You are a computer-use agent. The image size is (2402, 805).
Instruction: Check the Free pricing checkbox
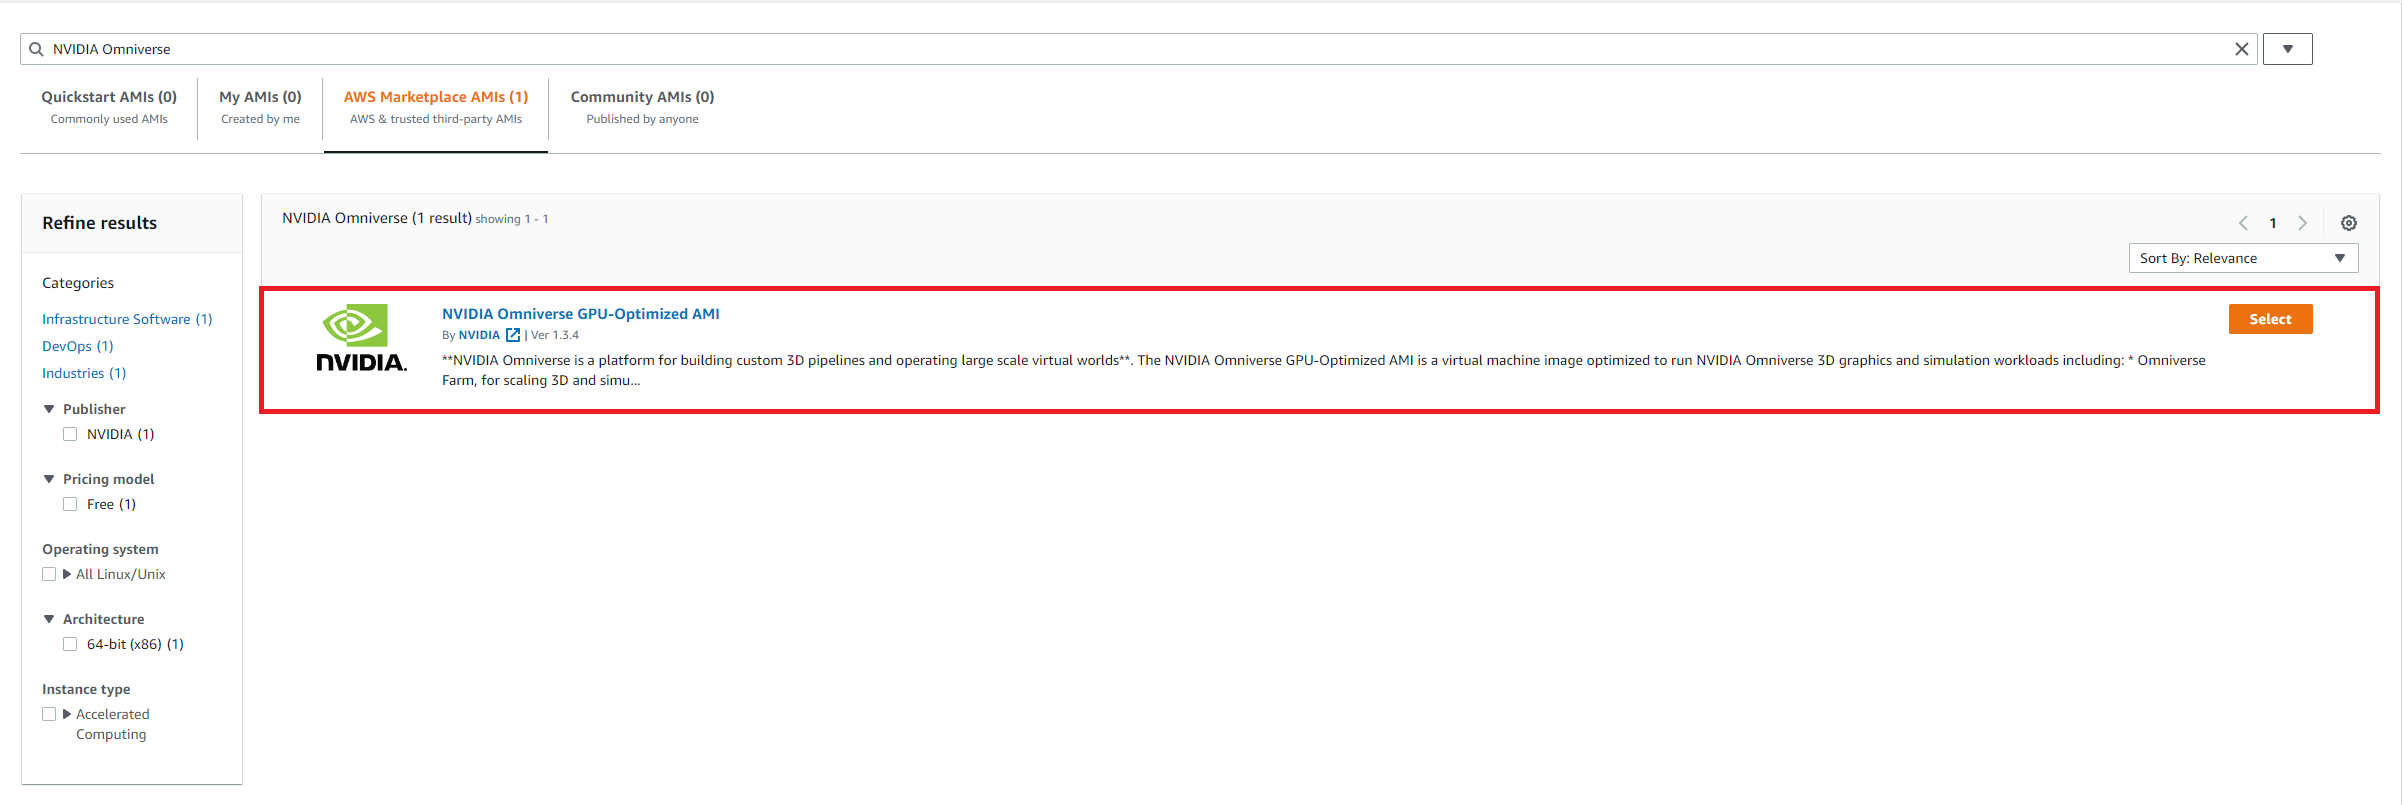point(70,504)
